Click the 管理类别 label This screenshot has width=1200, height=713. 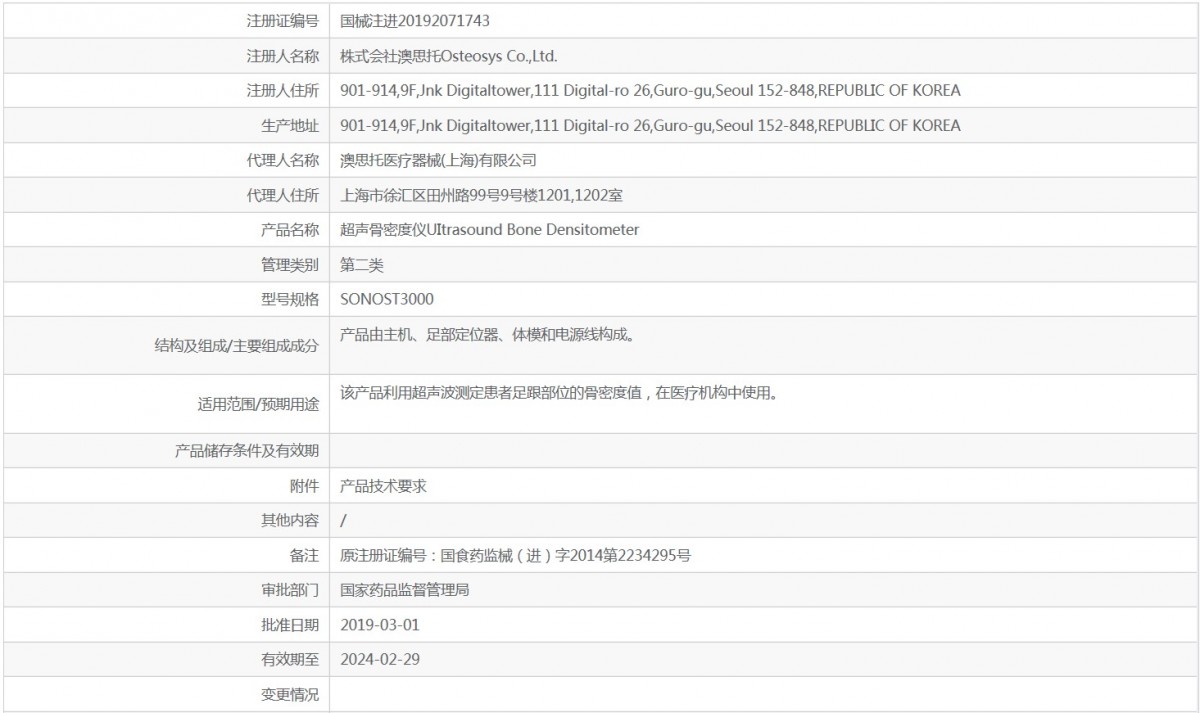289,265
